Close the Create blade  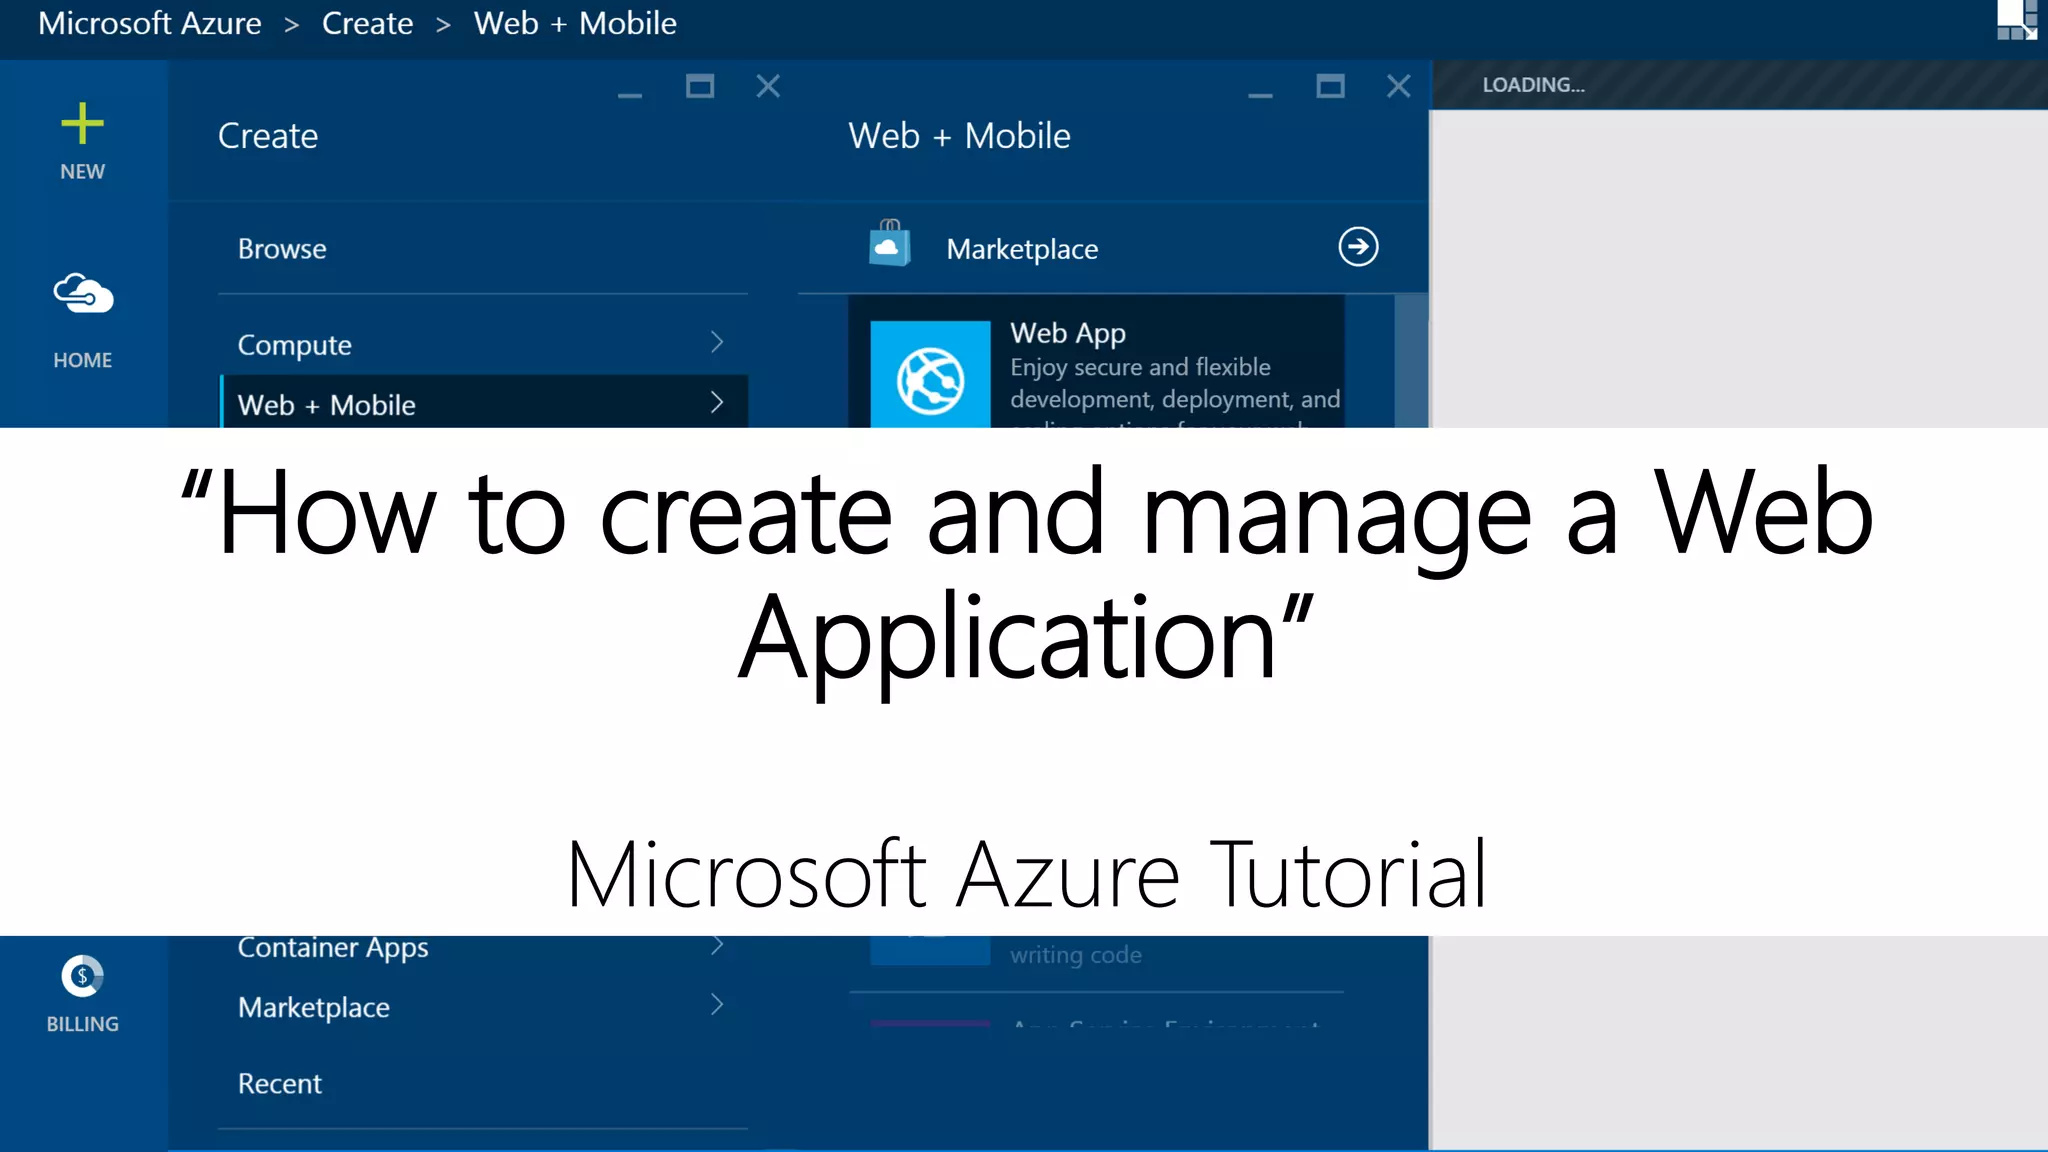click(768, 86)
